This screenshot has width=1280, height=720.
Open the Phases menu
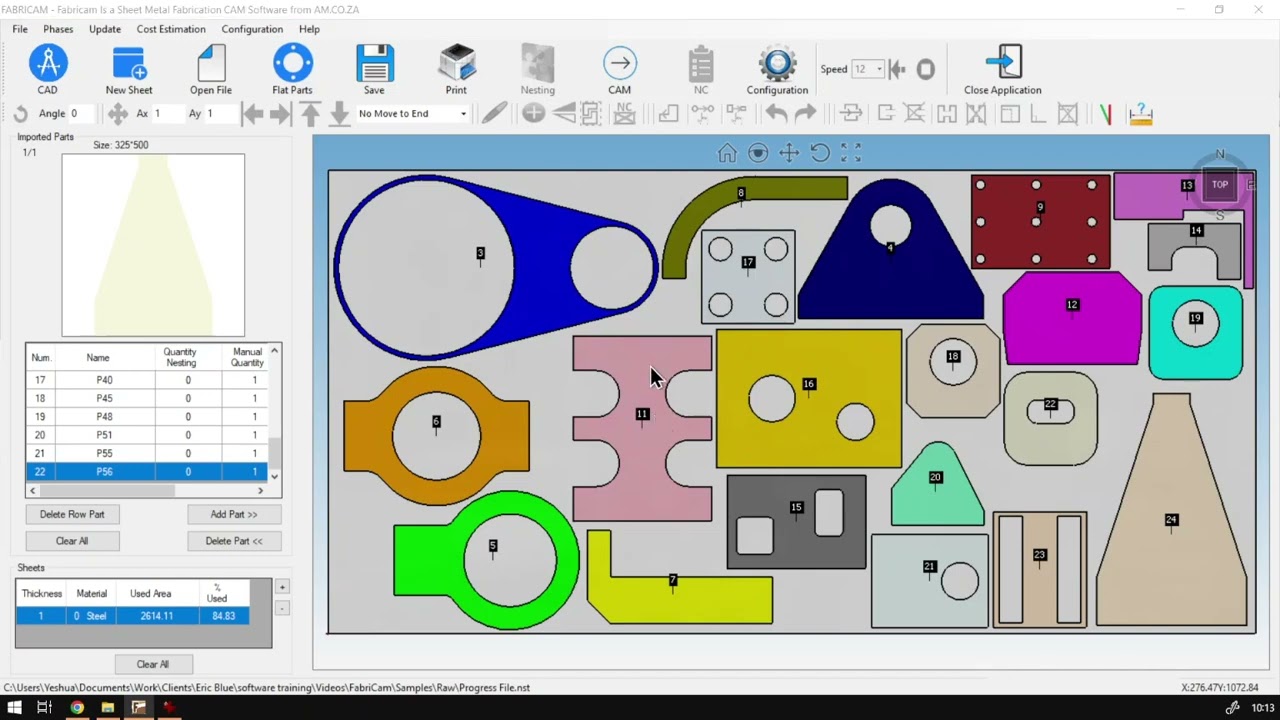(58, 29)
